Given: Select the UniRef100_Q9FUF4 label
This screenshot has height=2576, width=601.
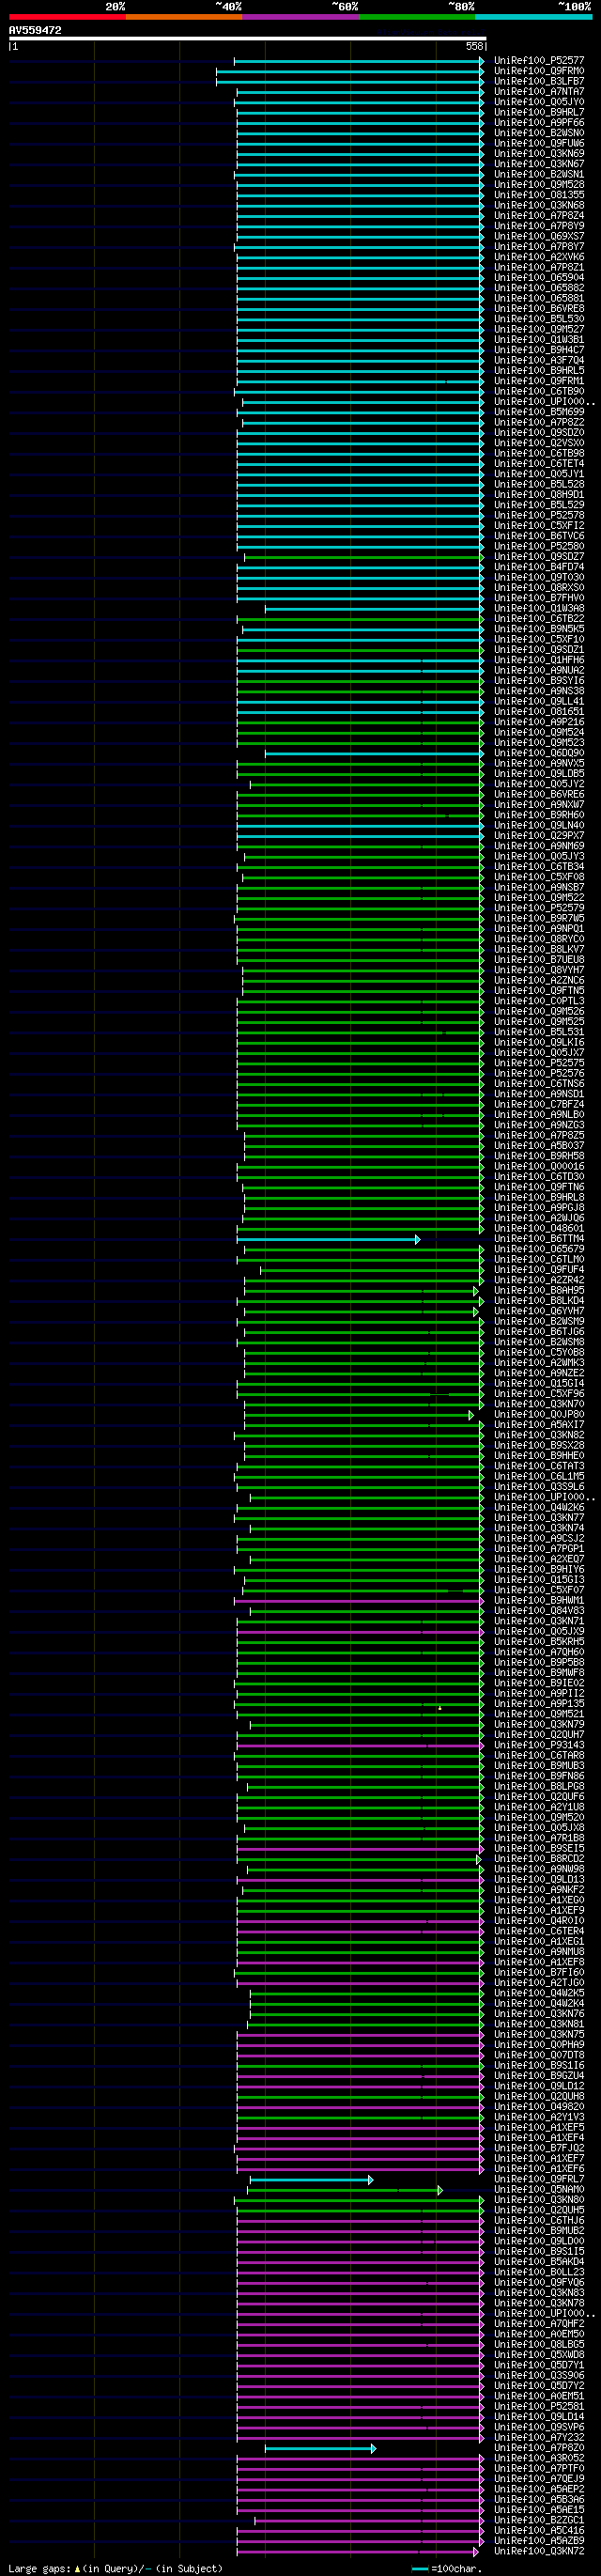Looking at the screenshot, I should [539, 1270].
